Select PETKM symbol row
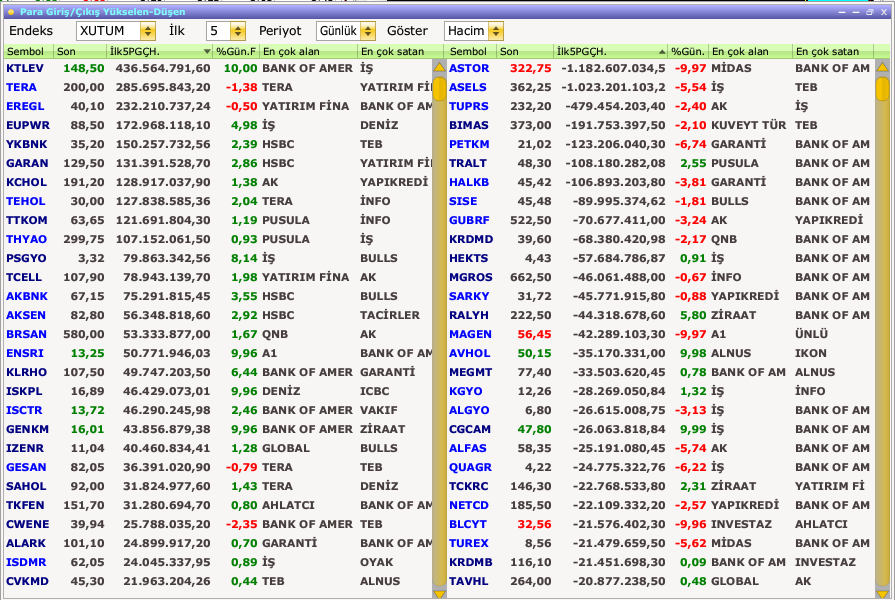 point(661,144)
